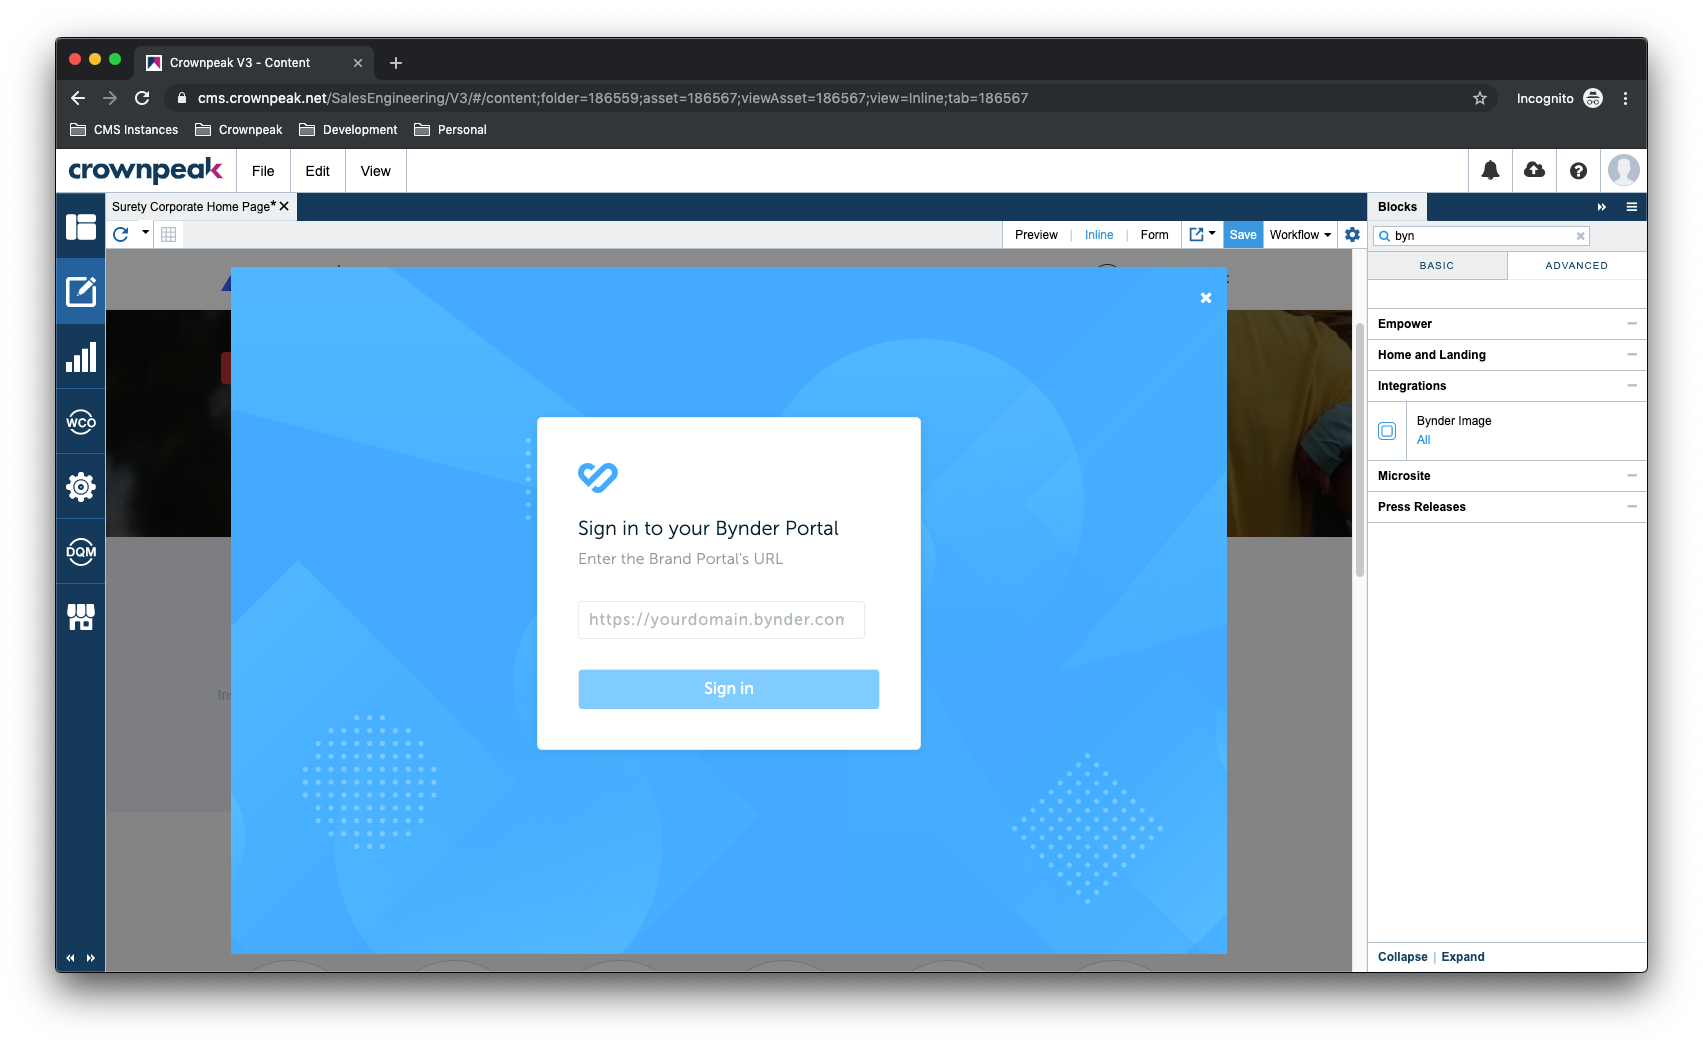Click the Expand link in Blocks panel
The image size is (1703, 1046).
click(1463, 957)
